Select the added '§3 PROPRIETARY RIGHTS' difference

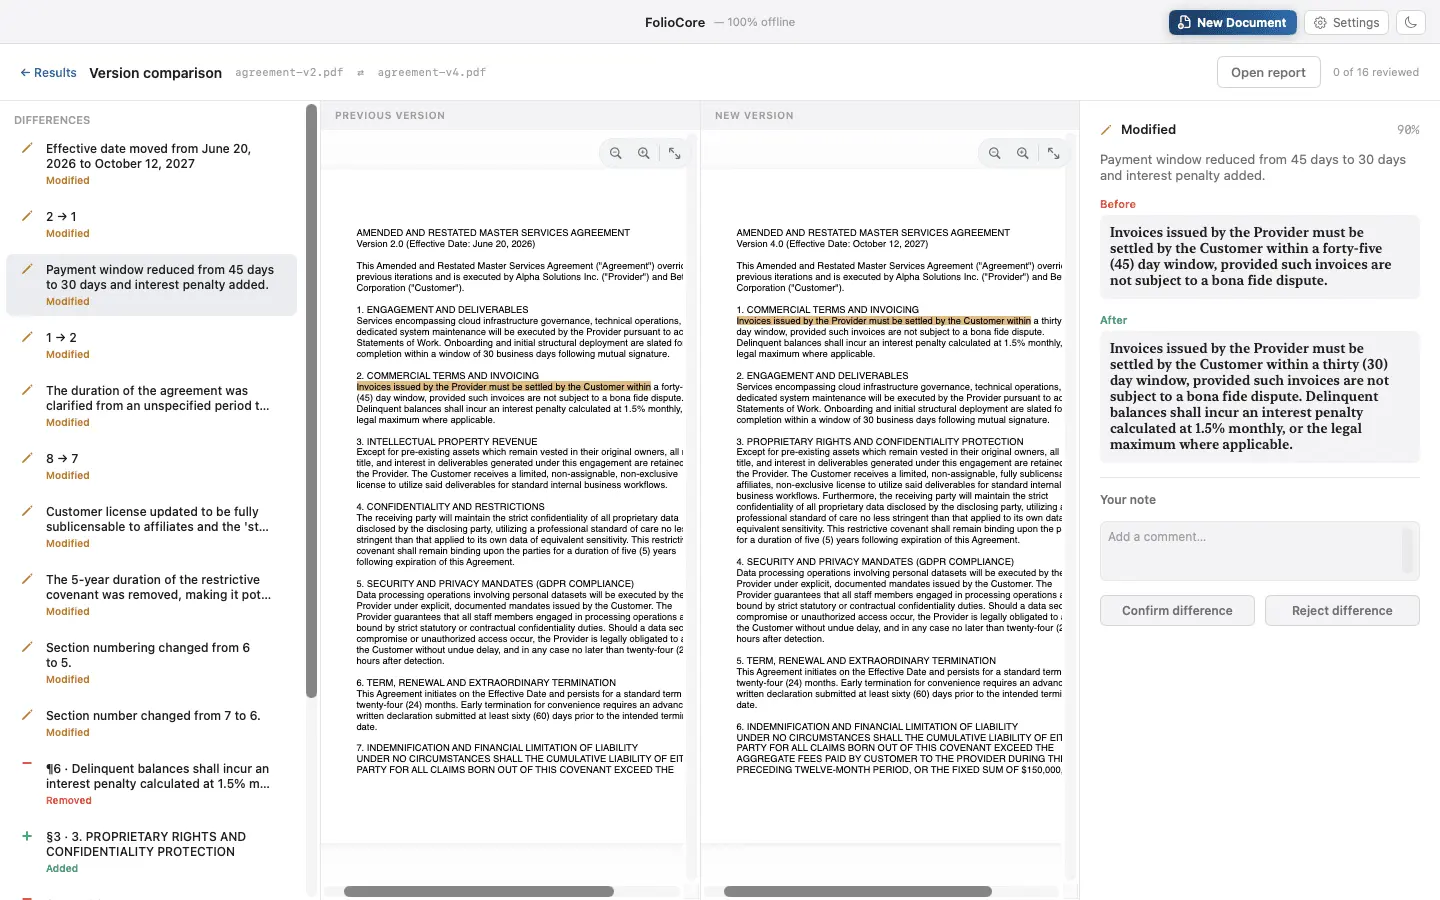point(152,852)
